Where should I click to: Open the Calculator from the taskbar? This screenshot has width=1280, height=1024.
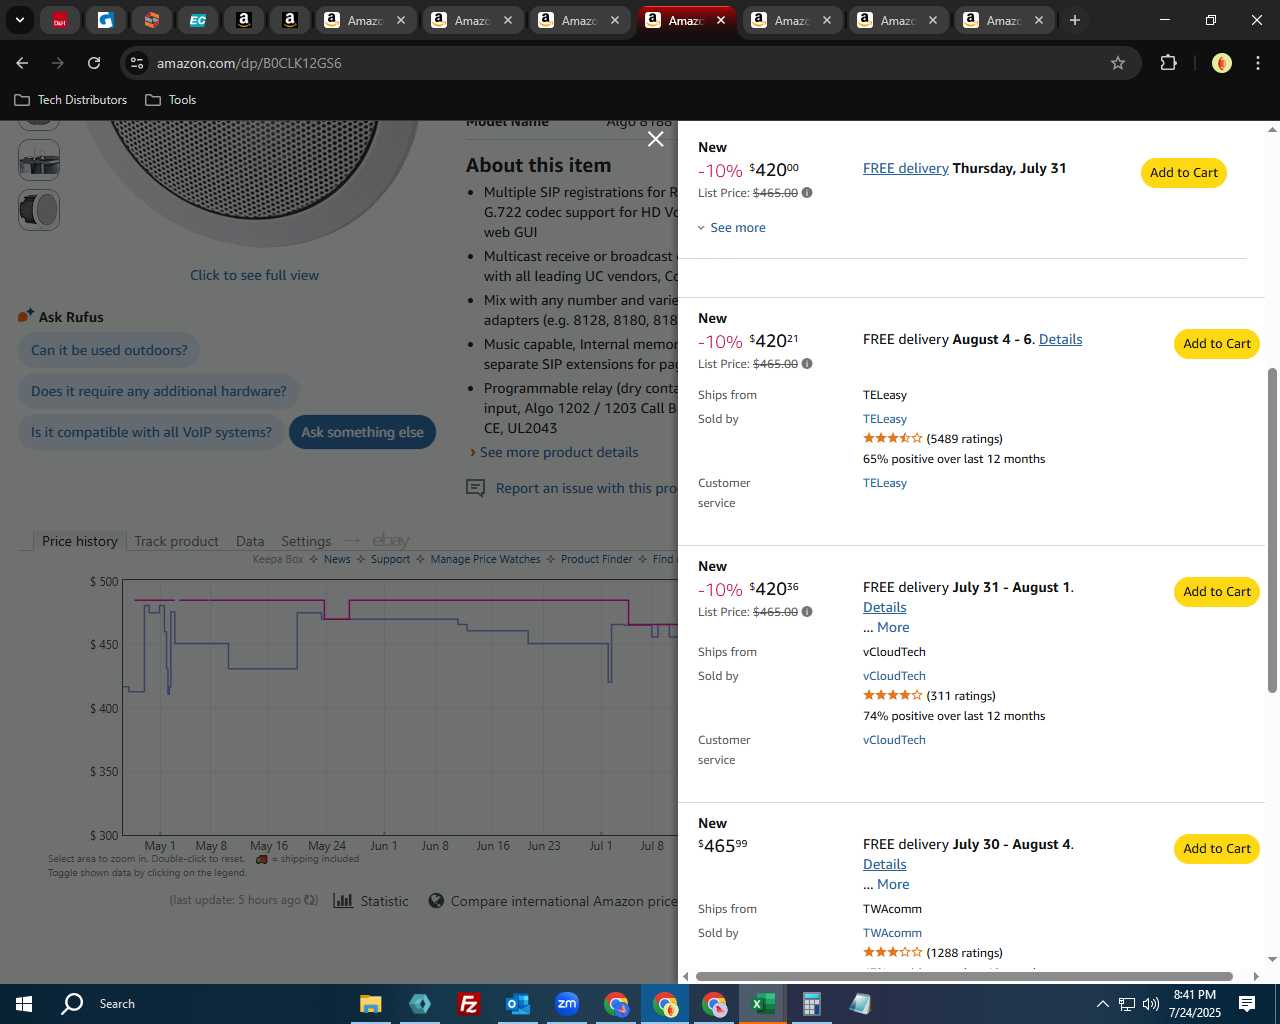coord(811,1004)
